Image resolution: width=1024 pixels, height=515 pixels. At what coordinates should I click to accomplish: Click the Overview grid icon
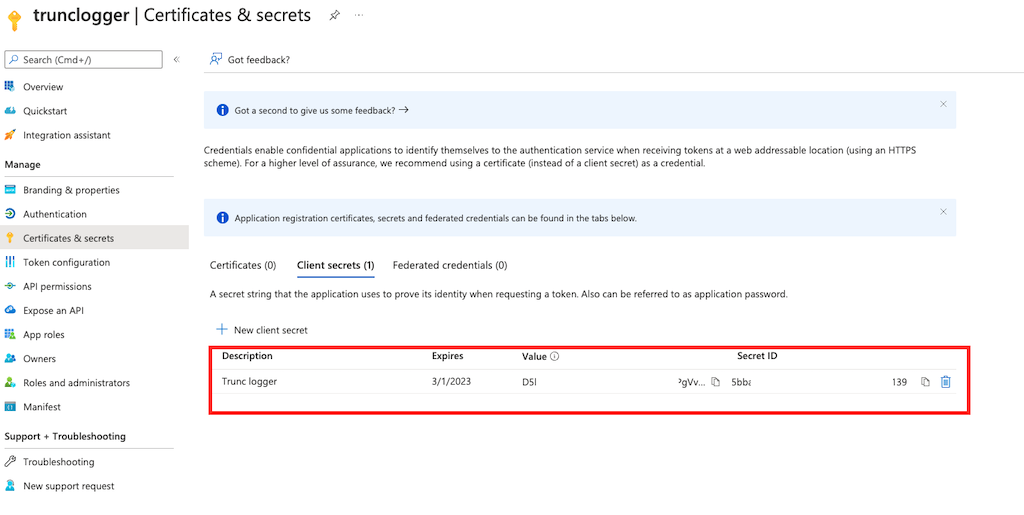point(10,86)
